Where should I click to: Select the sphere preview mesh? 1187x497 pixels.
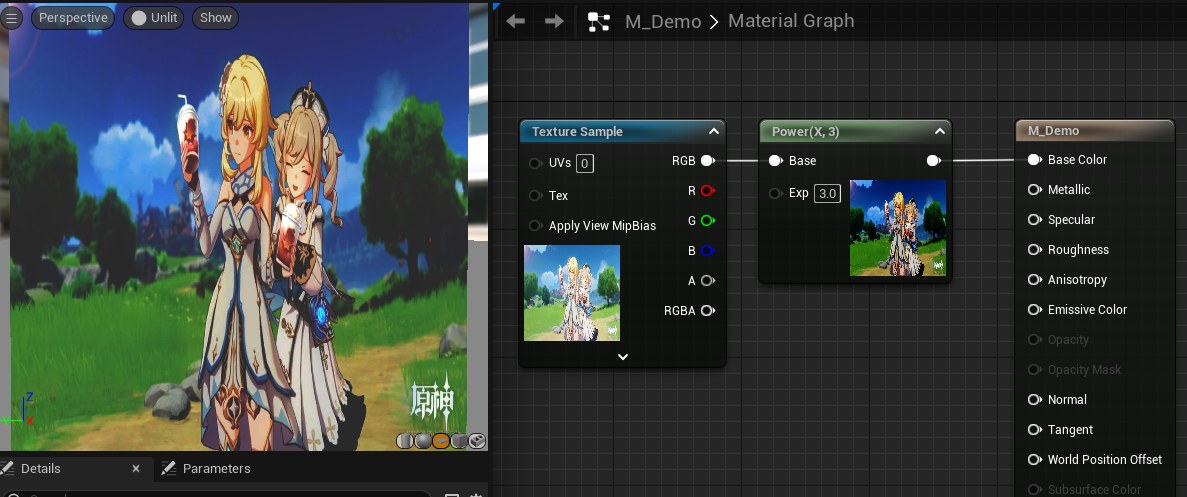(422, 441)
